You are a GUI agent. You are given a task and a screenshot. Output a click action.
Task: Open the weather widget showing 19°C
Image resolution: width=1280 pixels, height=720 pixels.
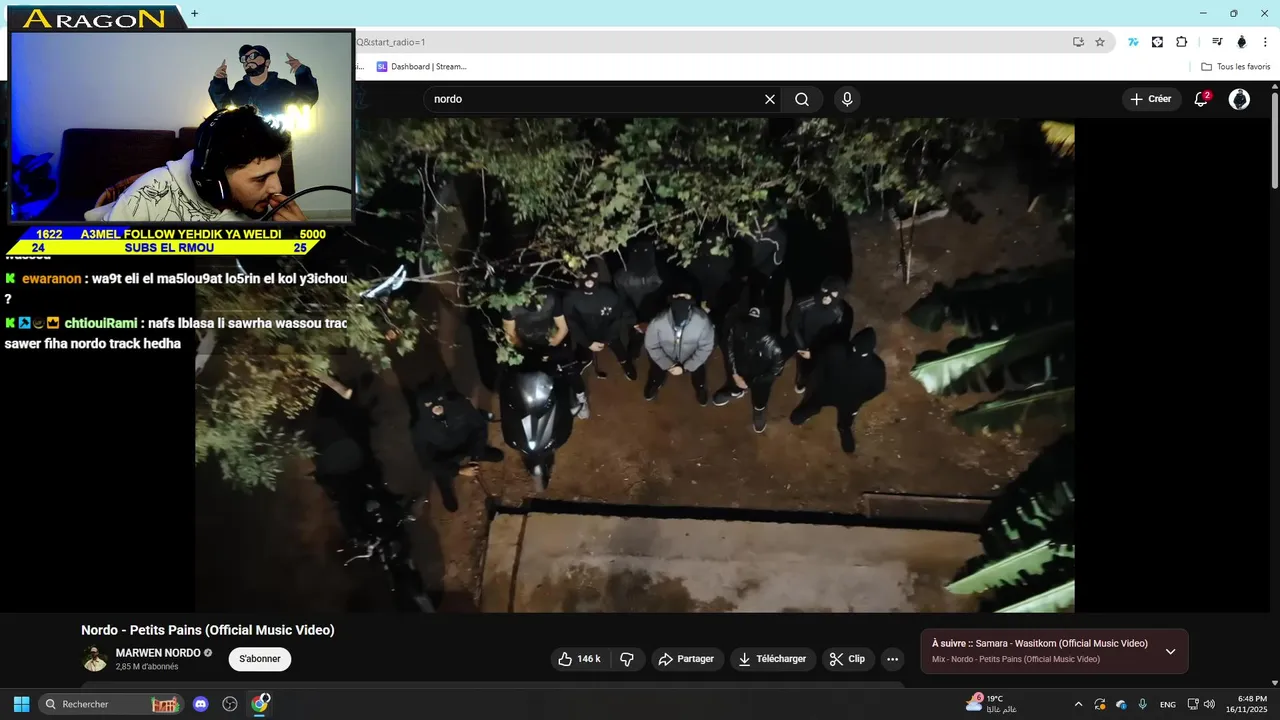(x=991, y=704)
